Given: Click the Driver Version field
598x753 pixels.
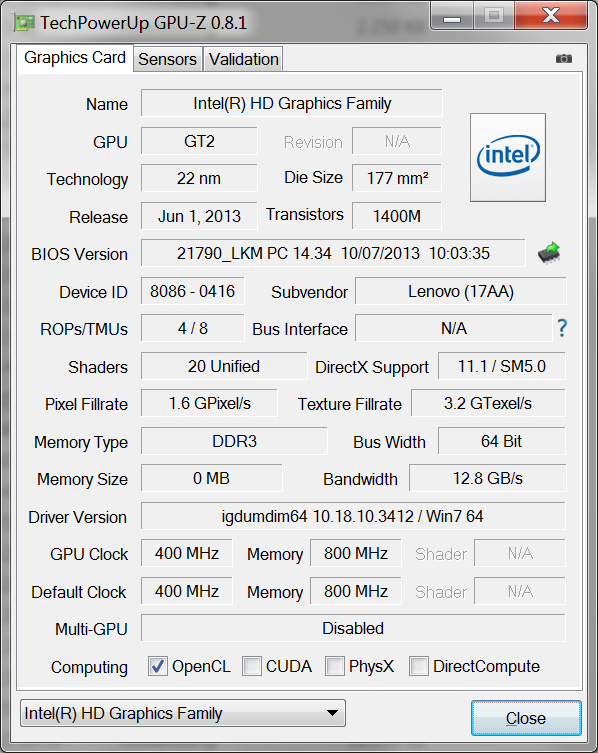Looking at the screenshot, I should (353, 516).
